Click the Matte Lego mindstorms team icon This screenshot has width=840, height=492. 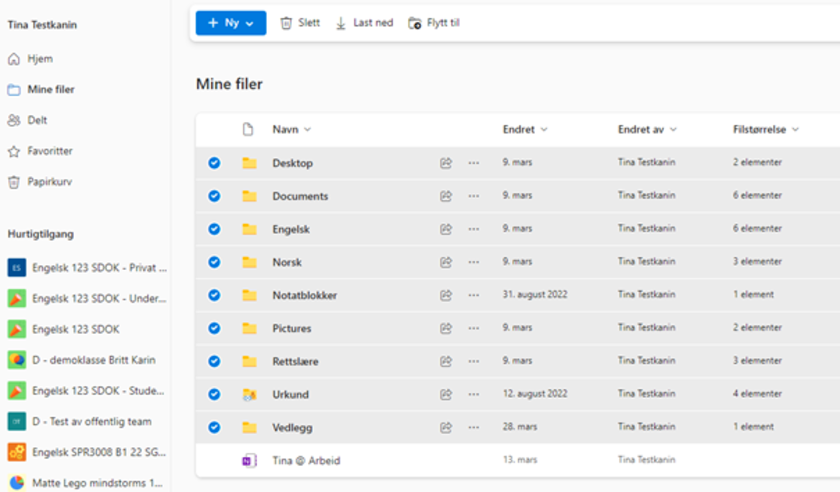pos(17,483)
